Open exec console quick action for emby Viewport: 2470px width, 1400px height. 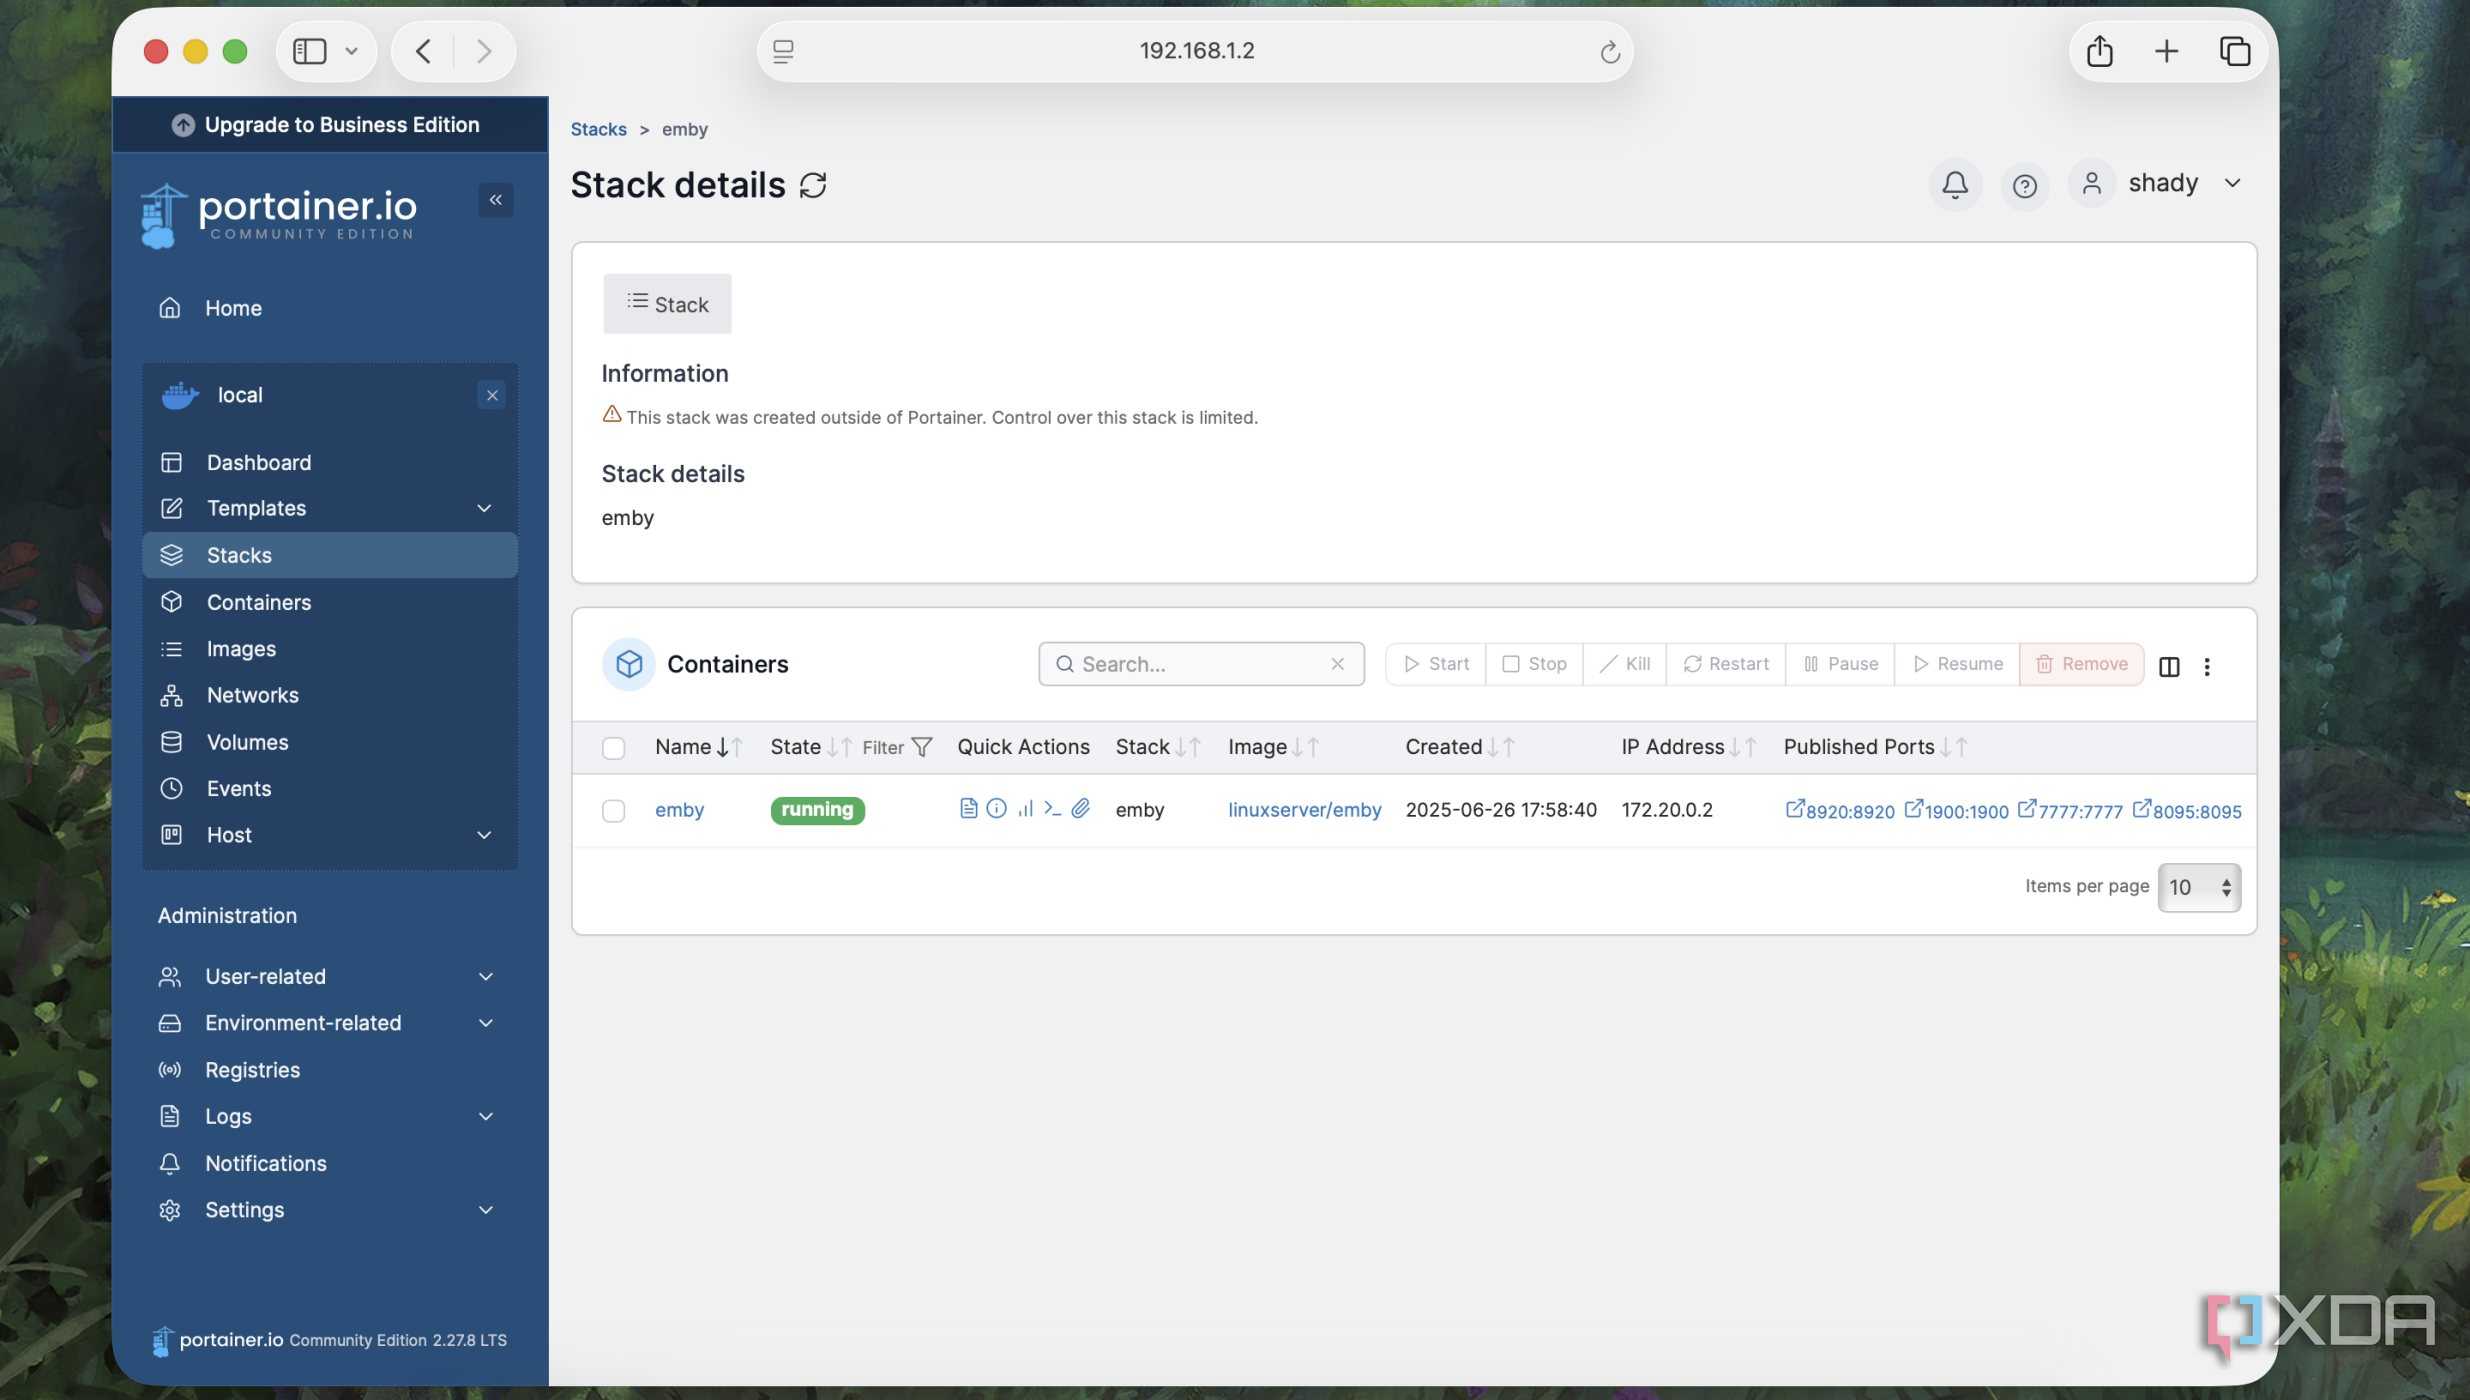point(1052,808)
